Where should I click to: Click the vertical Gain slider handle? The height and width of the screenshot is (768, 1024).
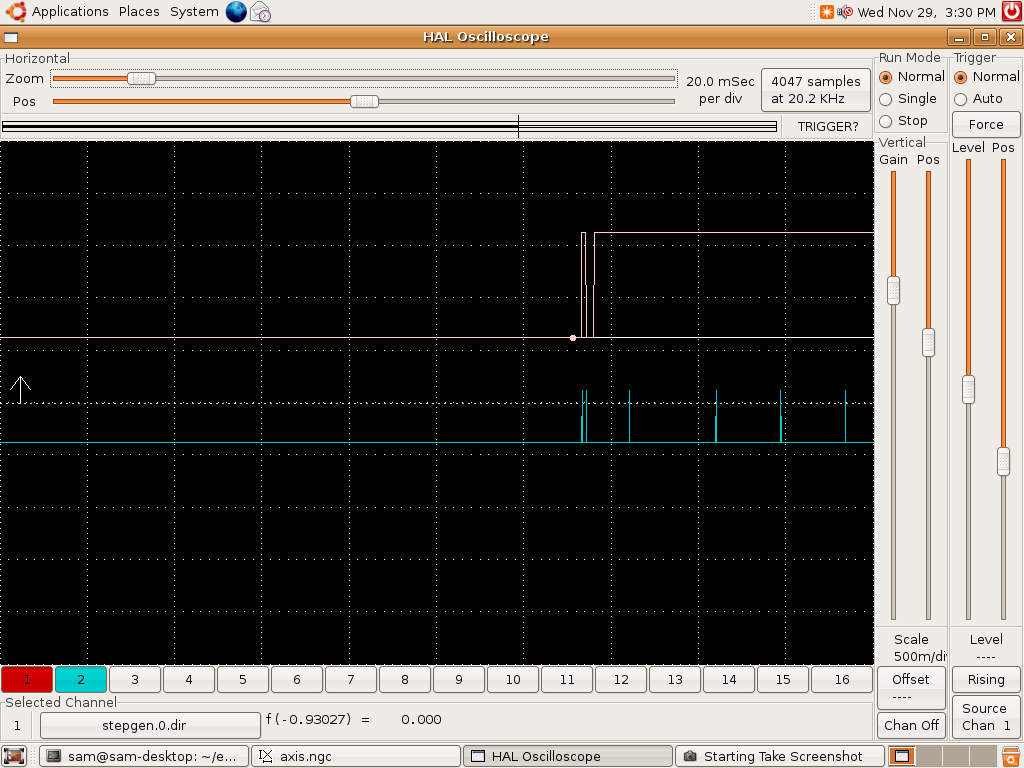[x=893, y=290]
